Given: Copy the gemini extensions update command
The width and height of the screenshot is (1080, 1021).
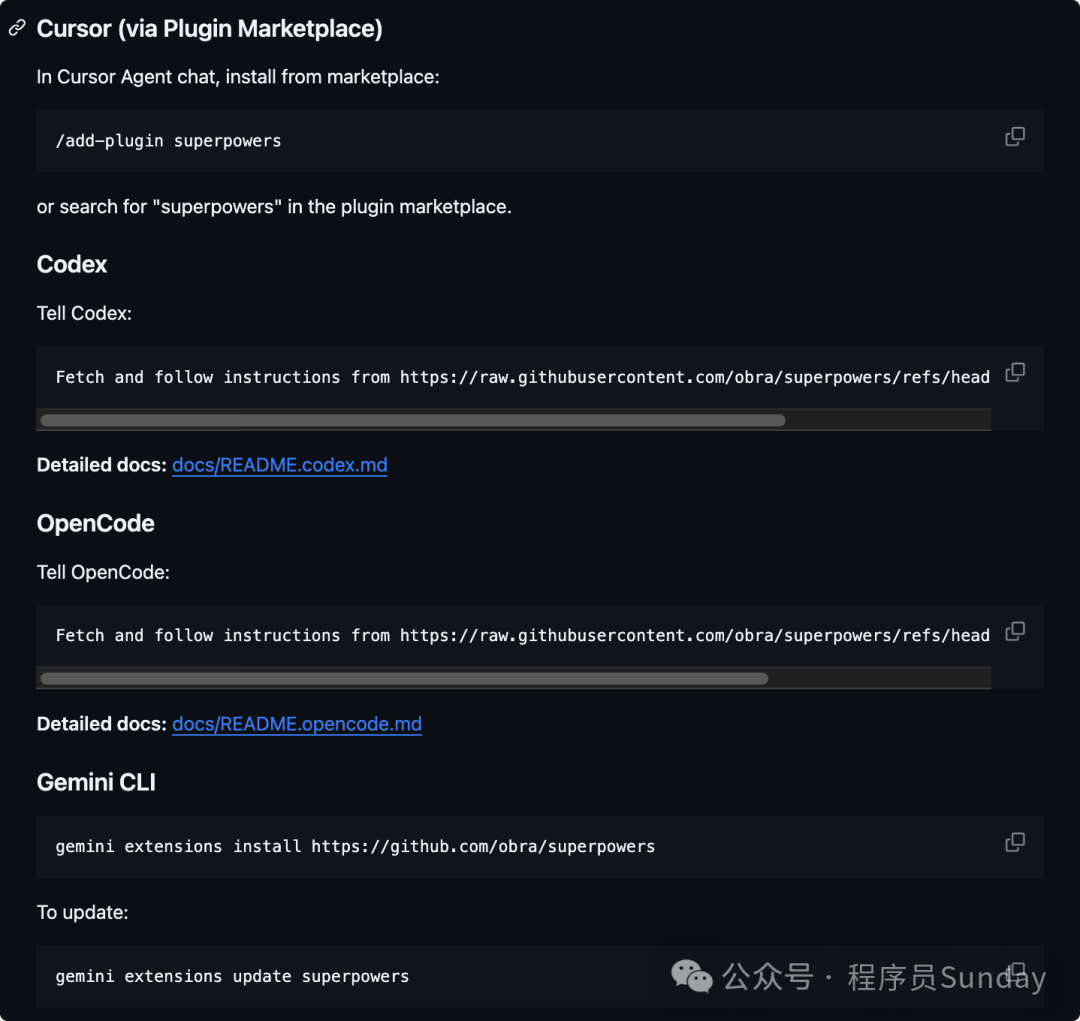Looking at the screenshot, I should tap(1014, 971).
